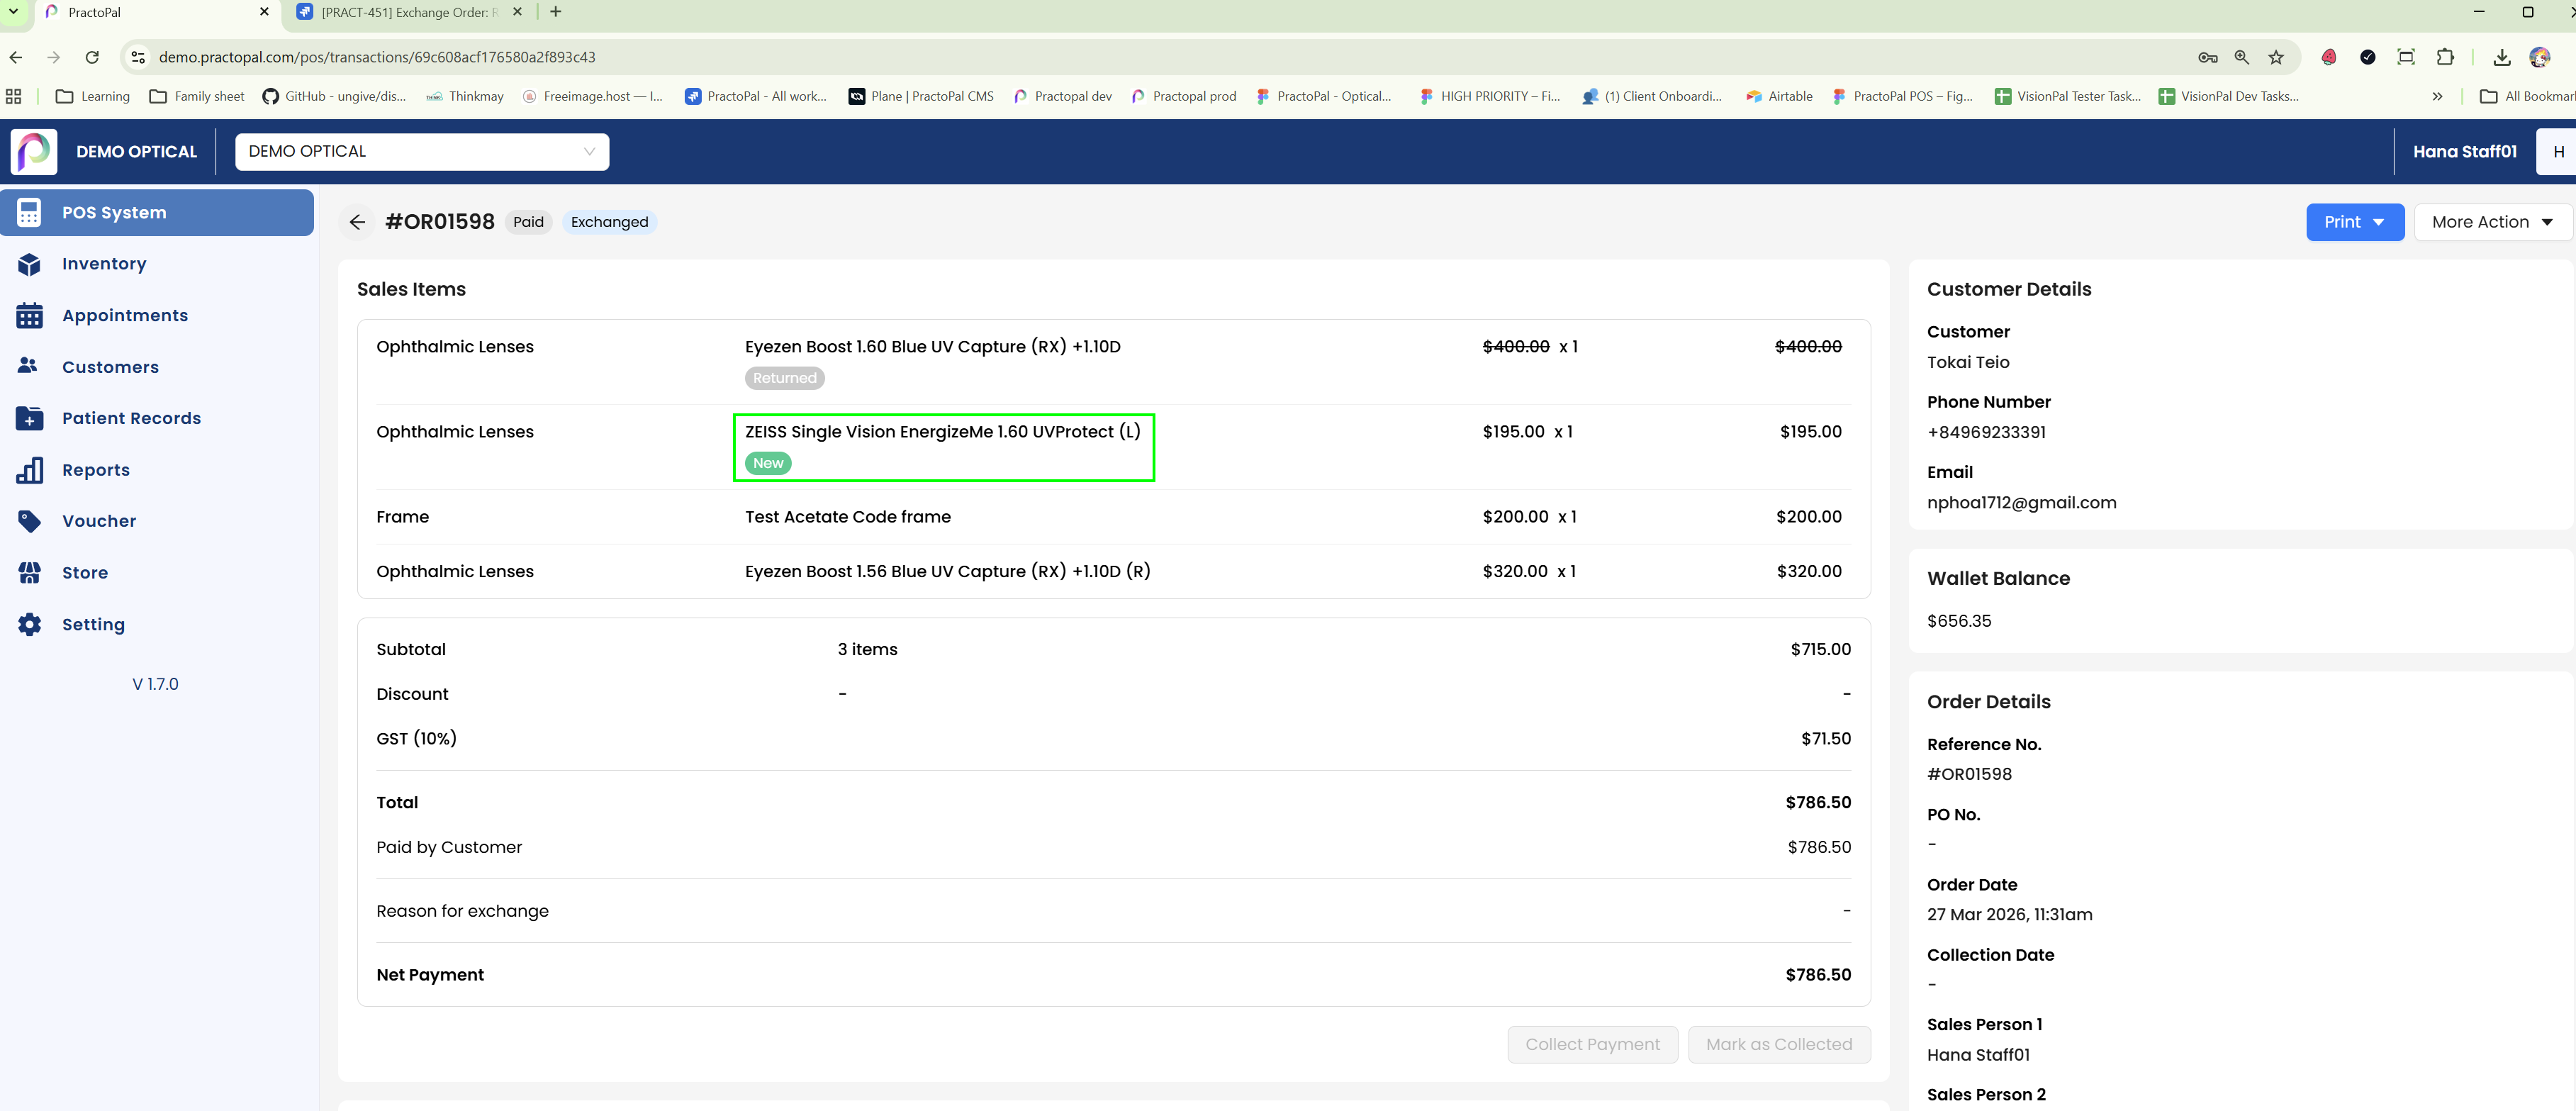Viewport: 2576px width, 1111px height.
Task: Expand the DEMO OPTICAL store dropdown
Action: click(x=421, y=152)
